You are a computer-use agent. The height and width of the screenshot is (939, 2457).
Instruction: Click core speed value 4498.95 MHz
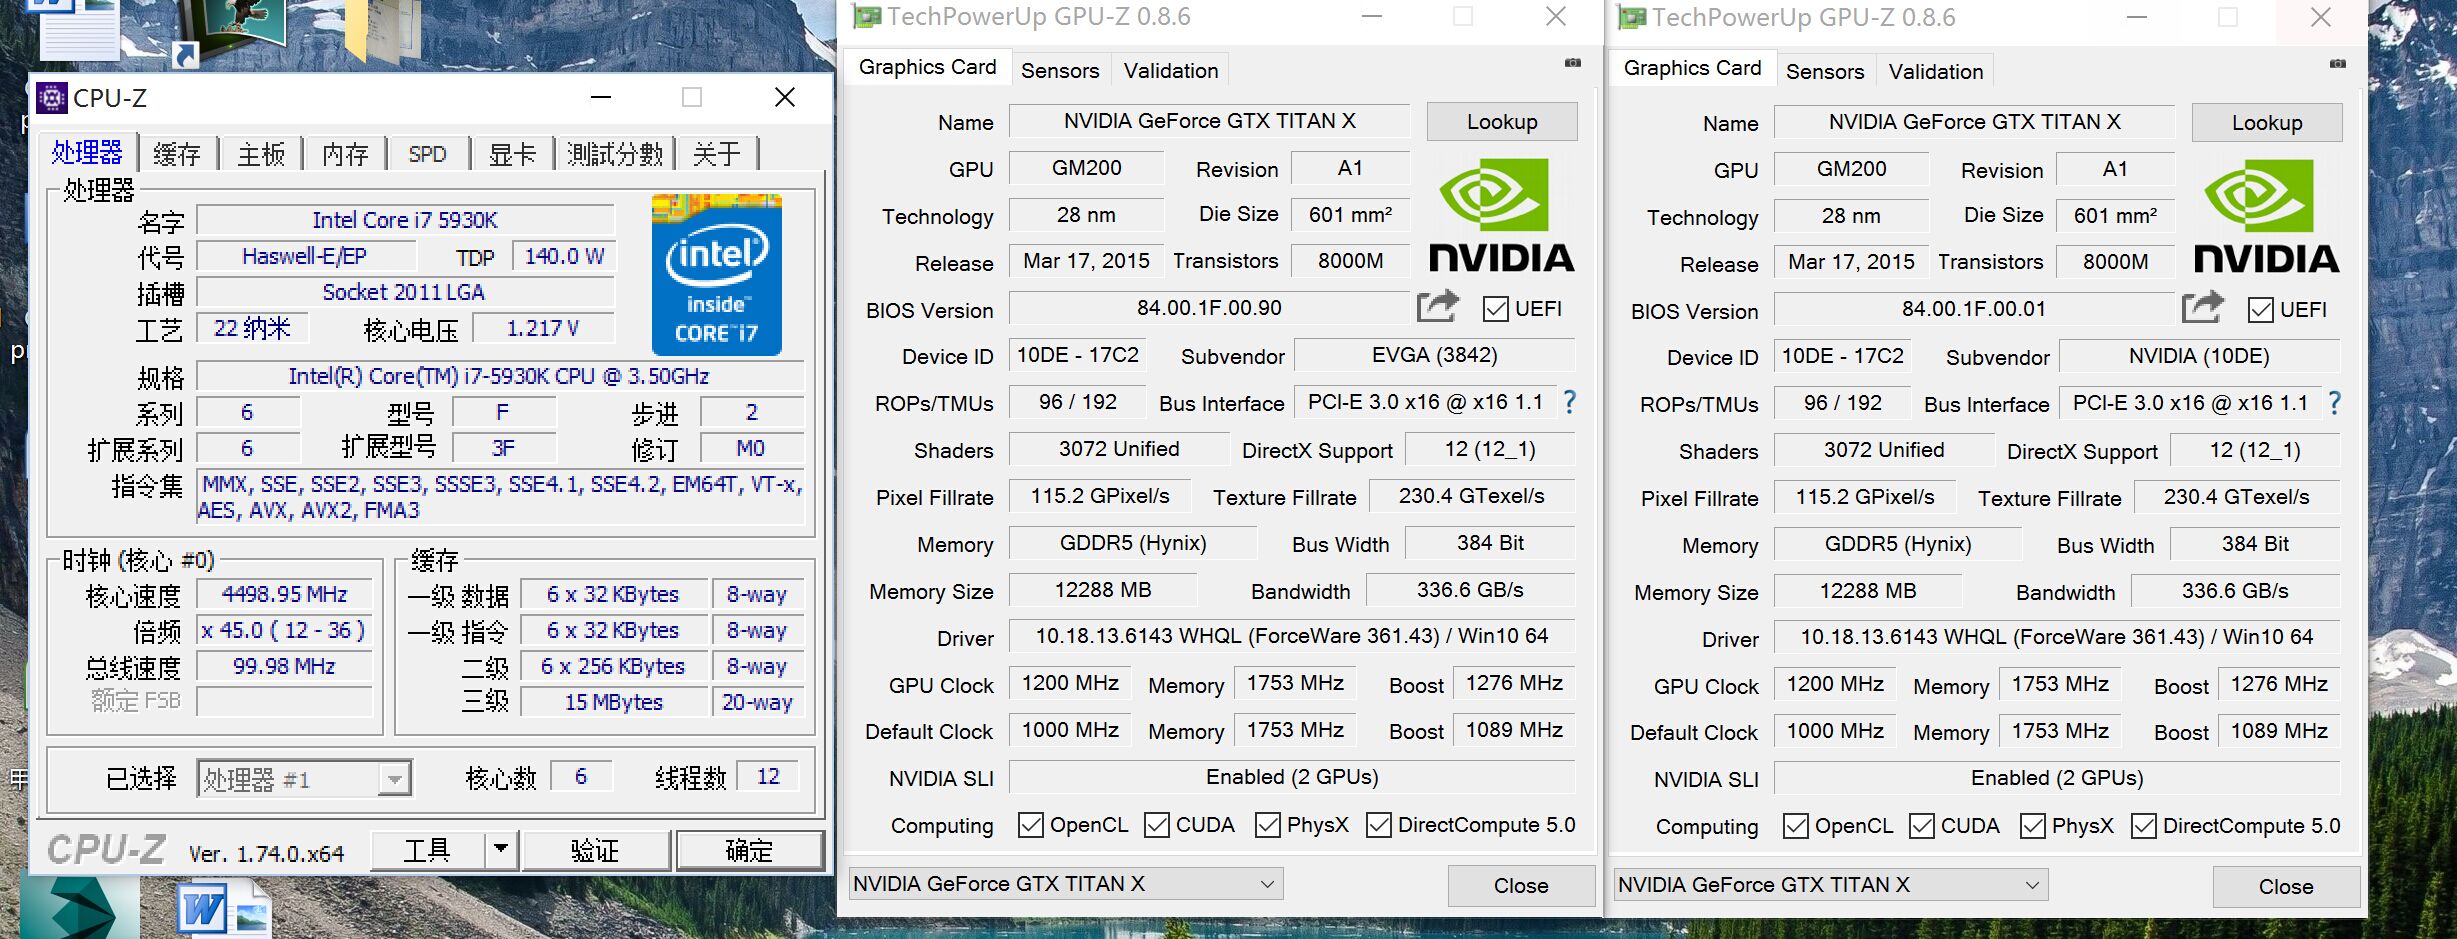[284, 594]
